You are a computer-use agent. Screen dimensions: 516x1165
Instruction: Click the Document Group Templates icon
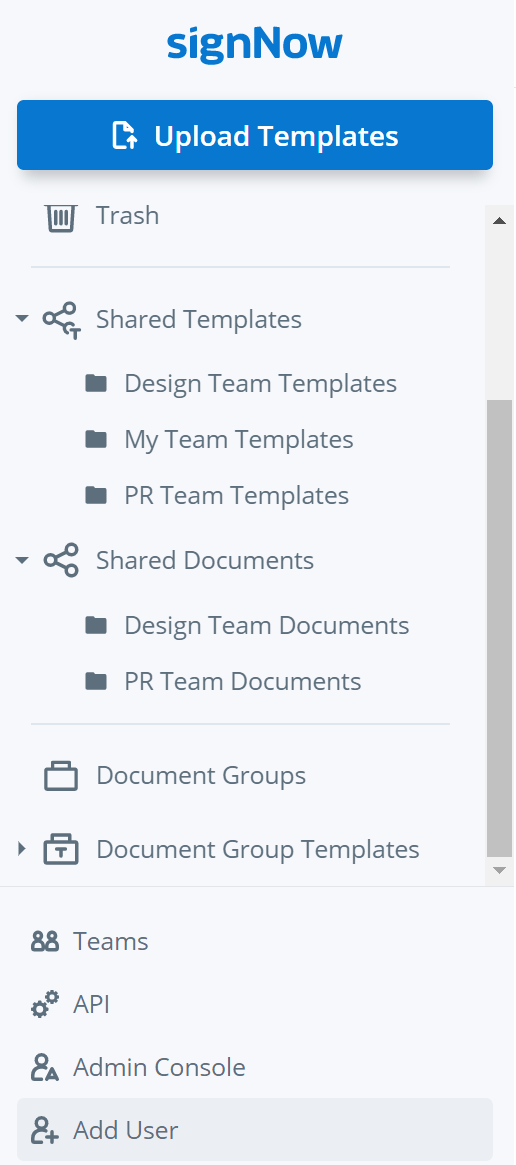point(61,849)
